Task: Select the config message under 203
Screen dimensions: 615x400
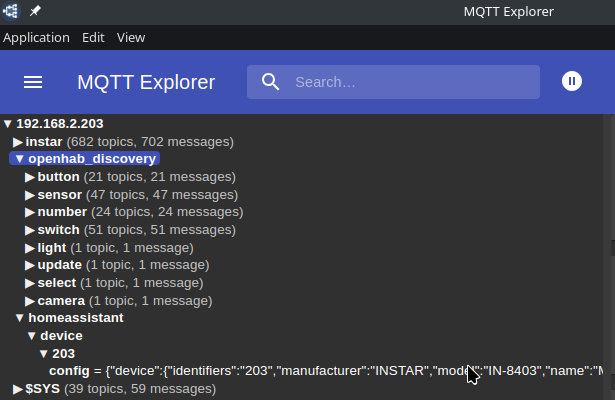Action: (x=70, y=371)
